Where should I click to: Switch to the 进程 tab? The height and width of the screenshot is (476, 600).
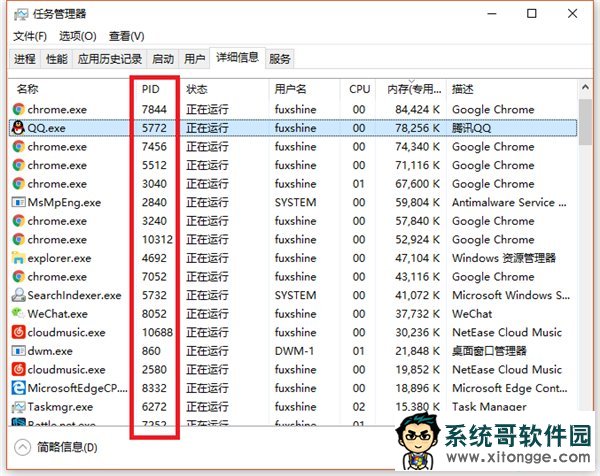[x=25, y=59]
